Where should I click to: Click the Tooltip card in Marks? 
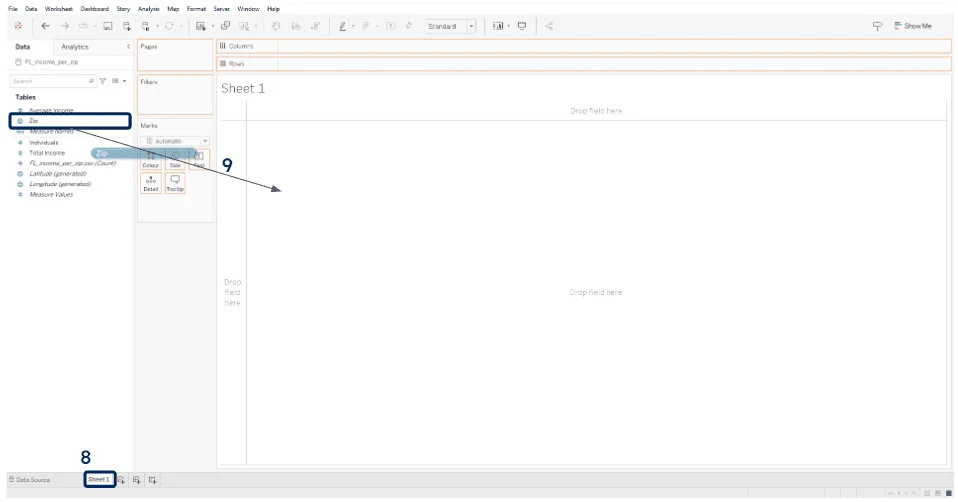175,183
